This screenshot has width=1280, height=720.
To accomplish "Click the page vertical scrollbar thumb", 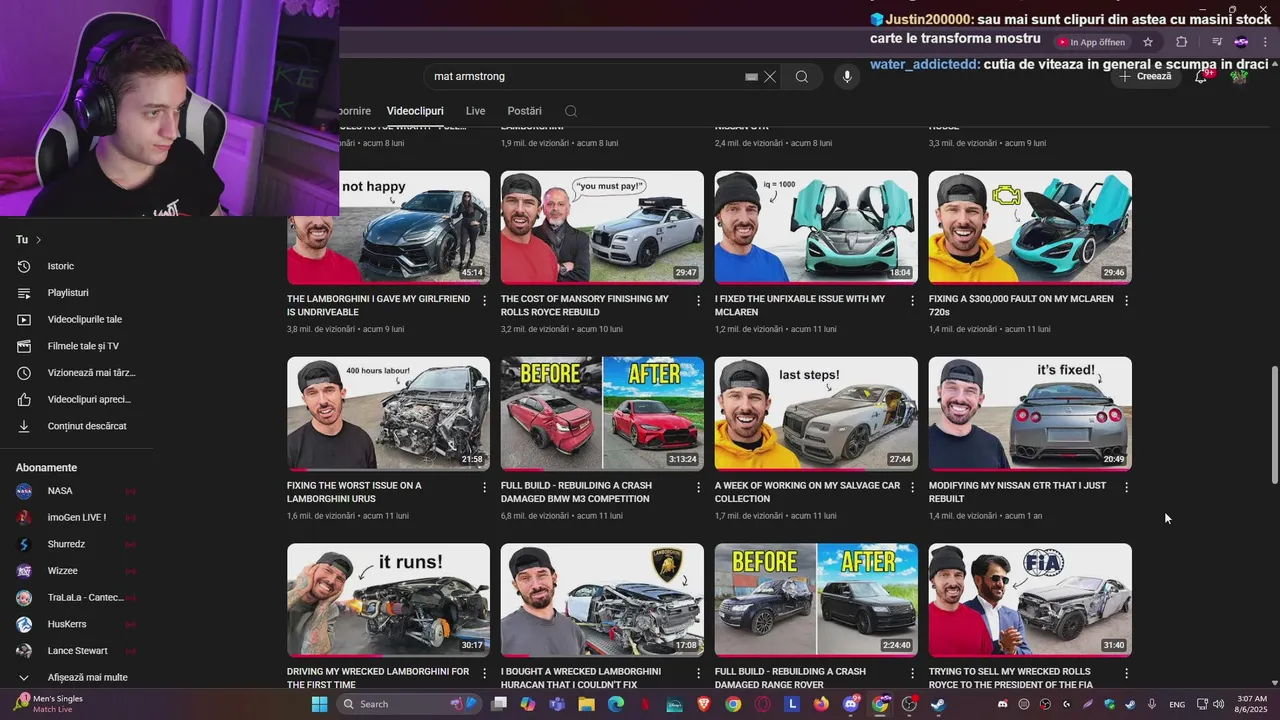I will 1273,427.
